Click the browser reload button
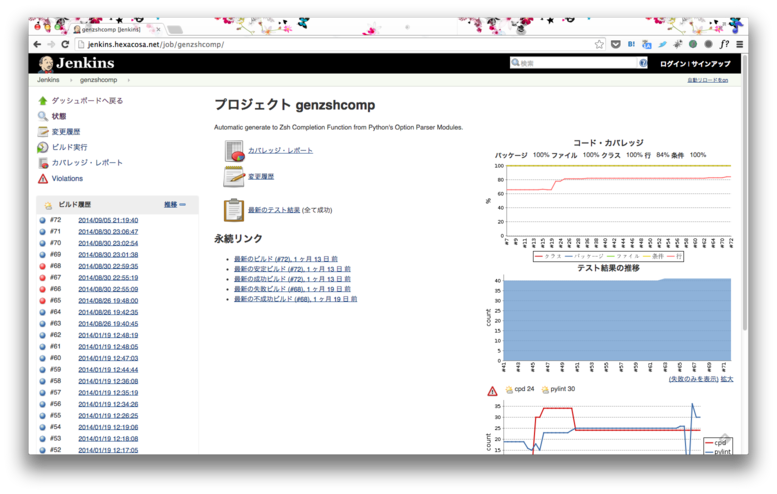Image resolution: width=777 pixels, height=494 pixels. coord(65,45)
